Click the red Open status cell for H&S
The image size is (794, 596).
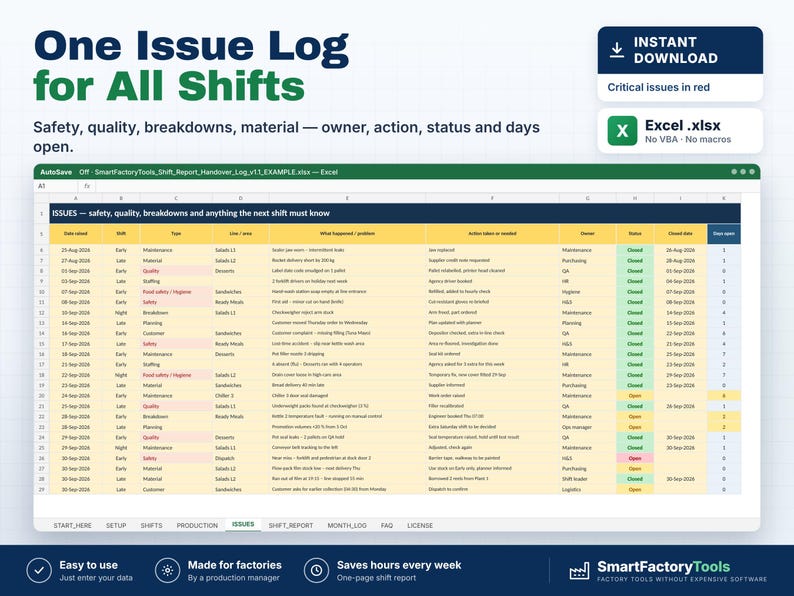coord(635,458)
